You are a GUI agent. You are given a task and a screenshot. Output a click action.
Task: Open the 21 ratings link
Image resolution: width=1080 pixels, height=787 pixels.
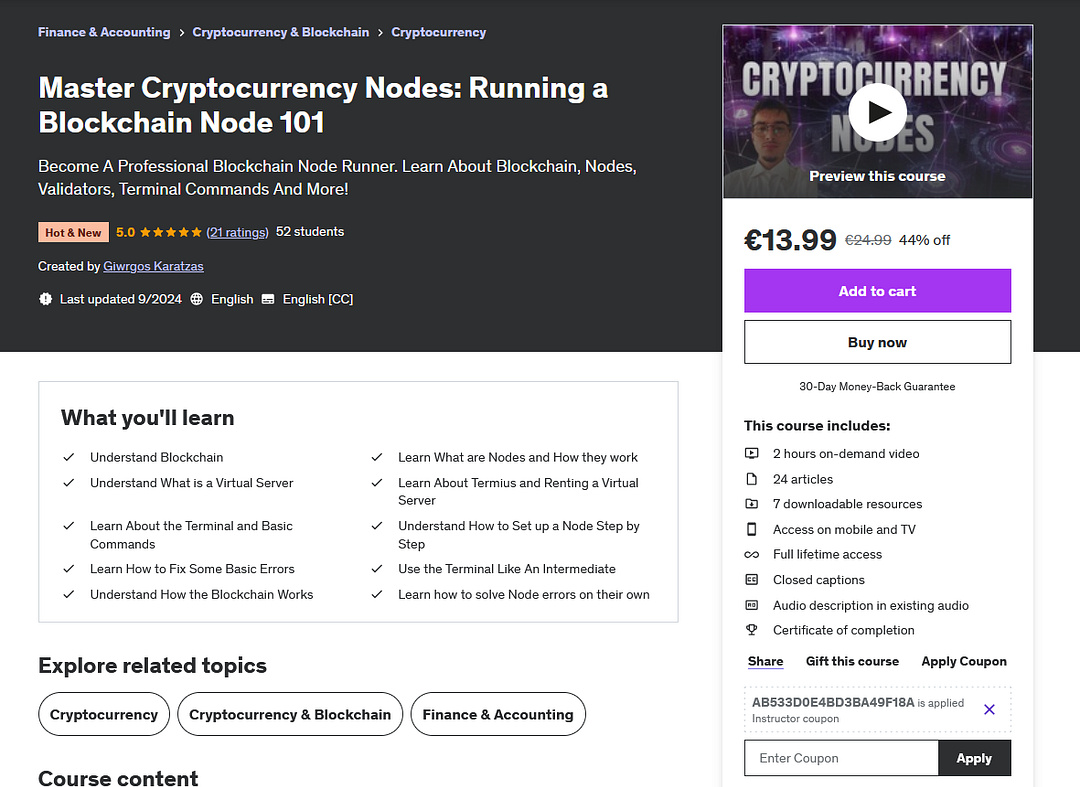pos(238,233)
